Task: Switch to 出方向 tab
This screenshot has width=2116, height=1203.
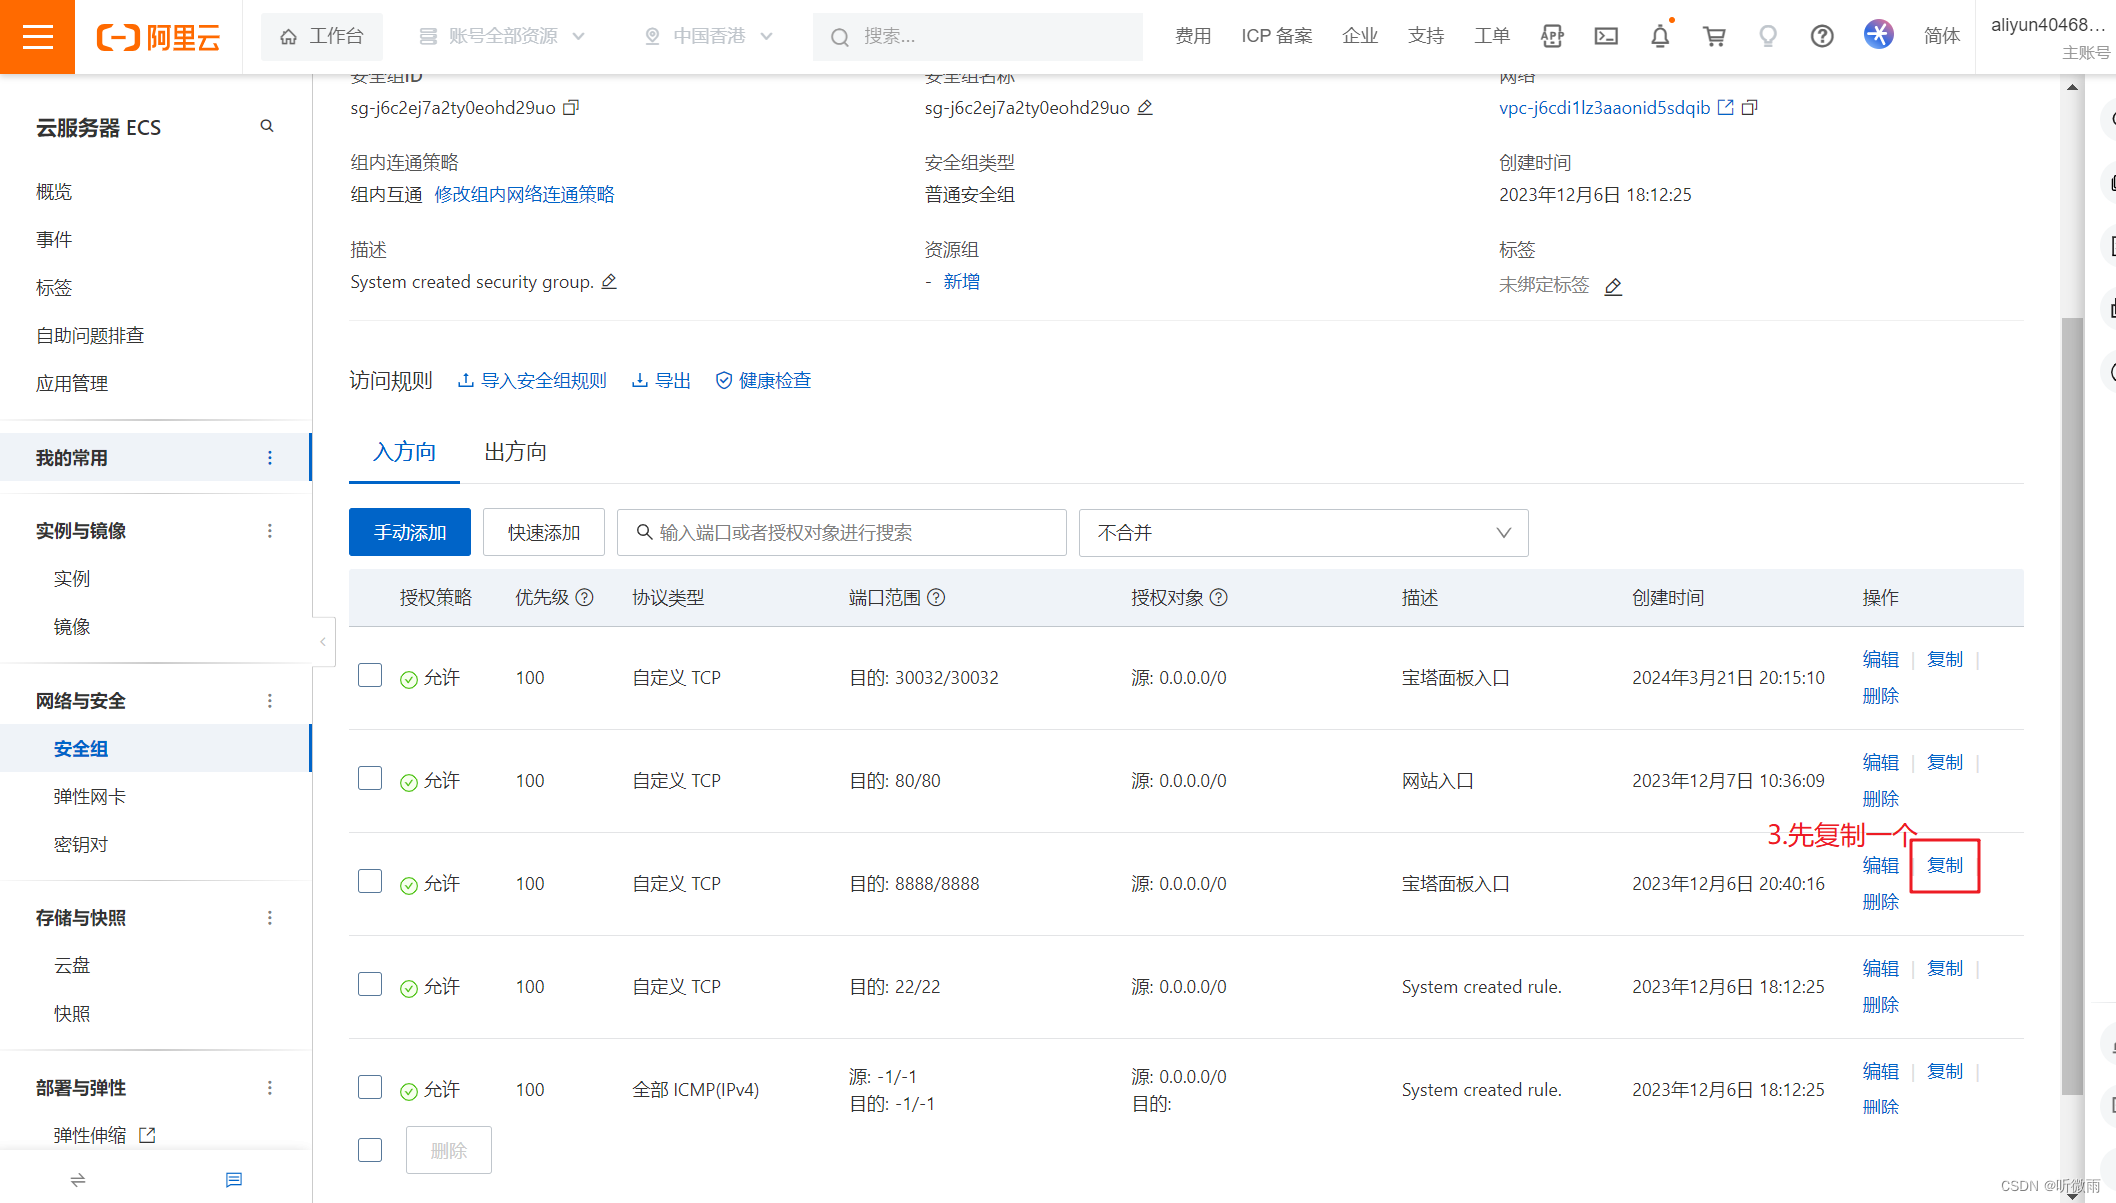Action: click(x=515, y=452)
